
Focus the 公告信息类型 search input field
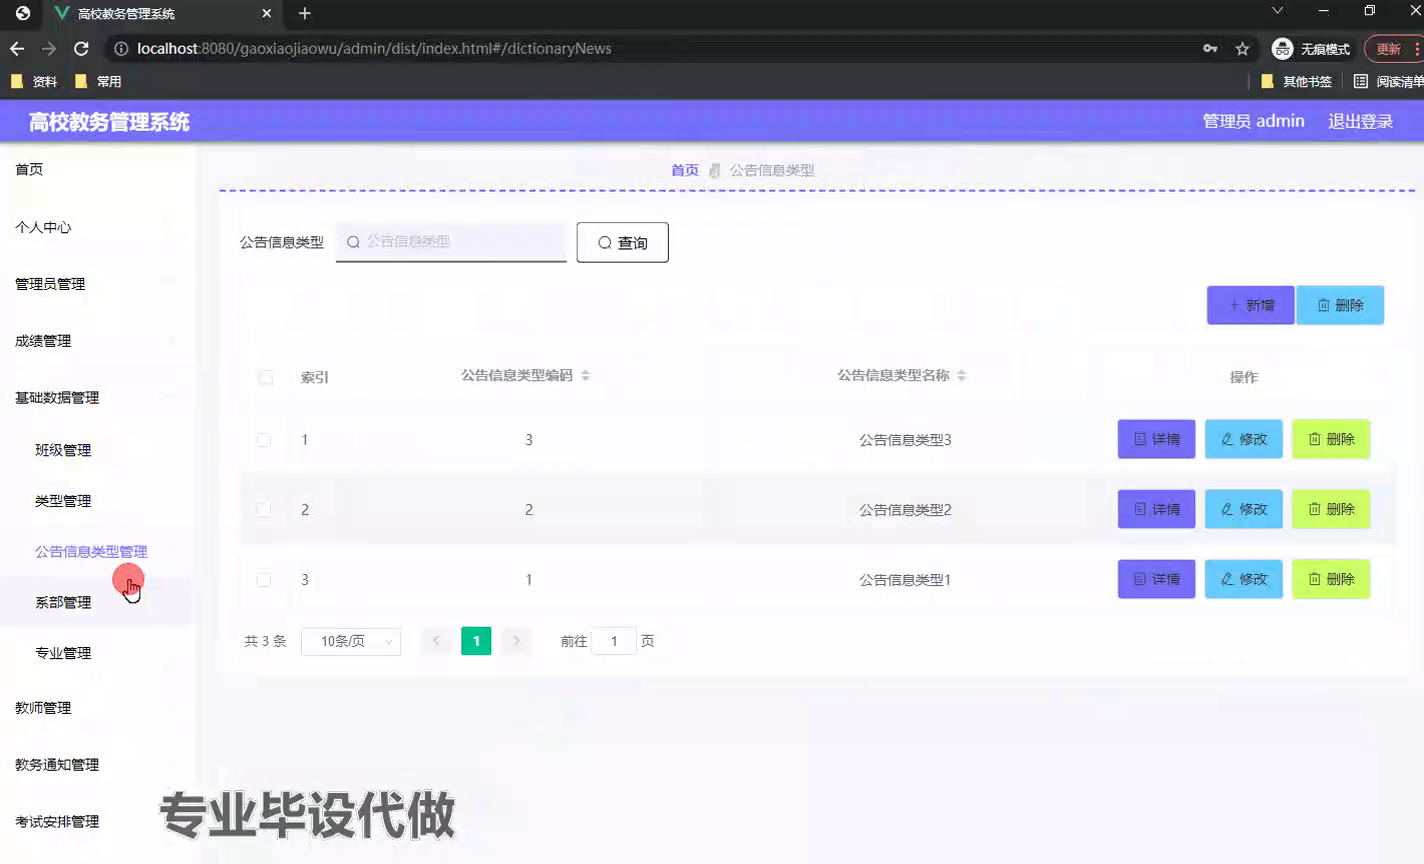click(x=451, y=242)
